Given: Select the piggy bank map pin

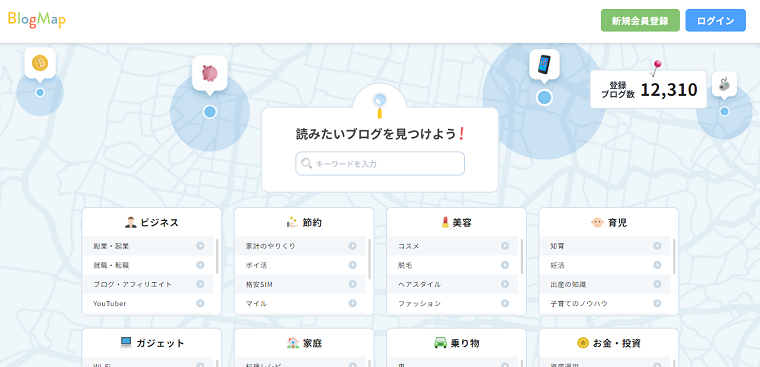Looking at the screenshot, I should point(209,74).
